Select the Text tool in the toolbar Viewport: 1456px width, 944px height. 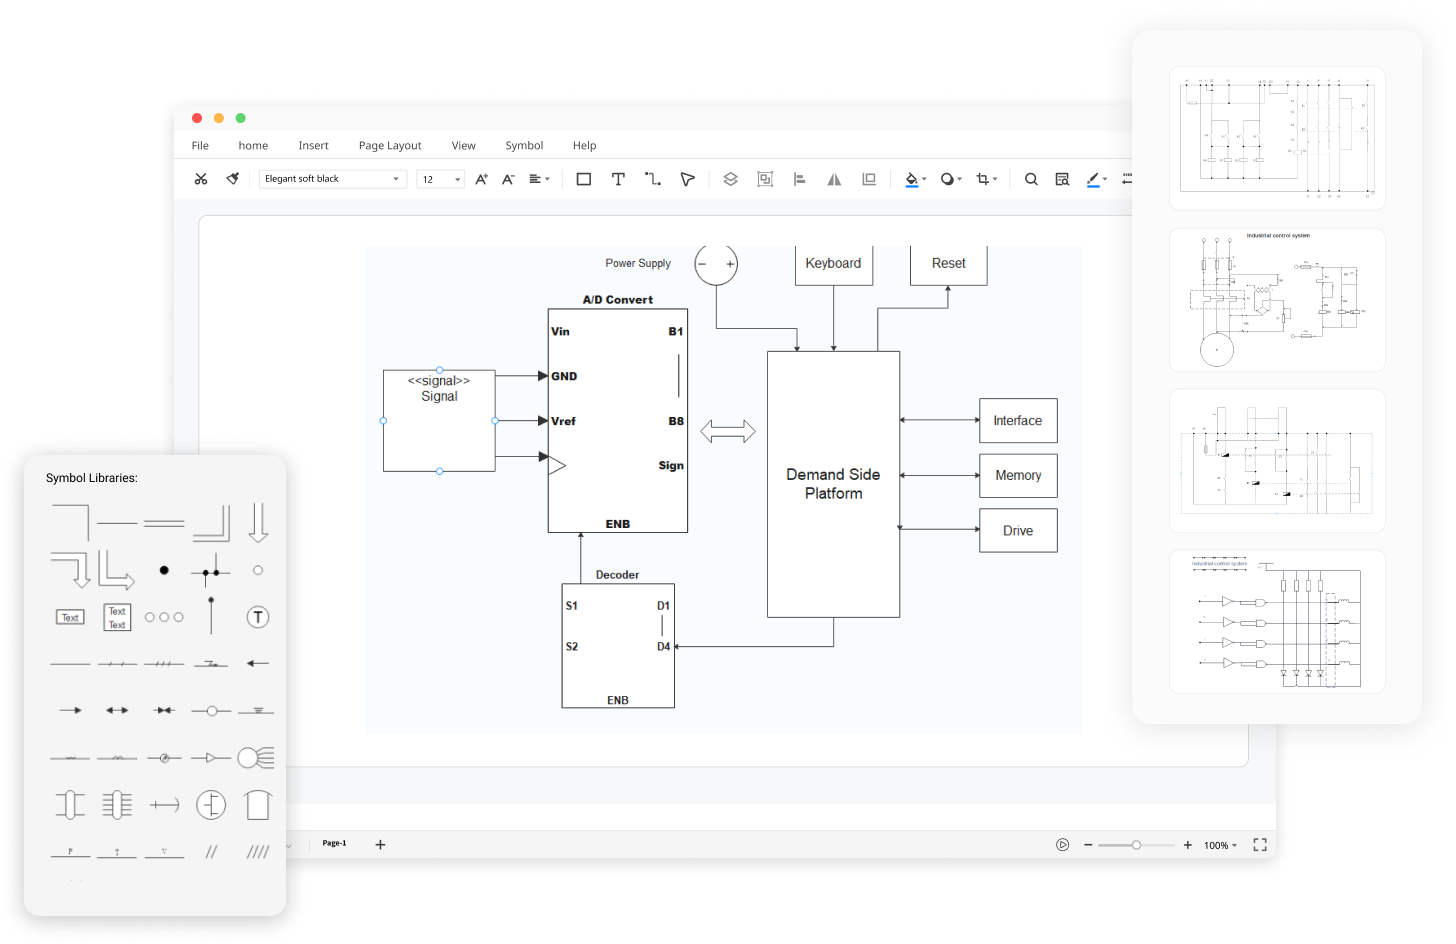click(618, 178)
